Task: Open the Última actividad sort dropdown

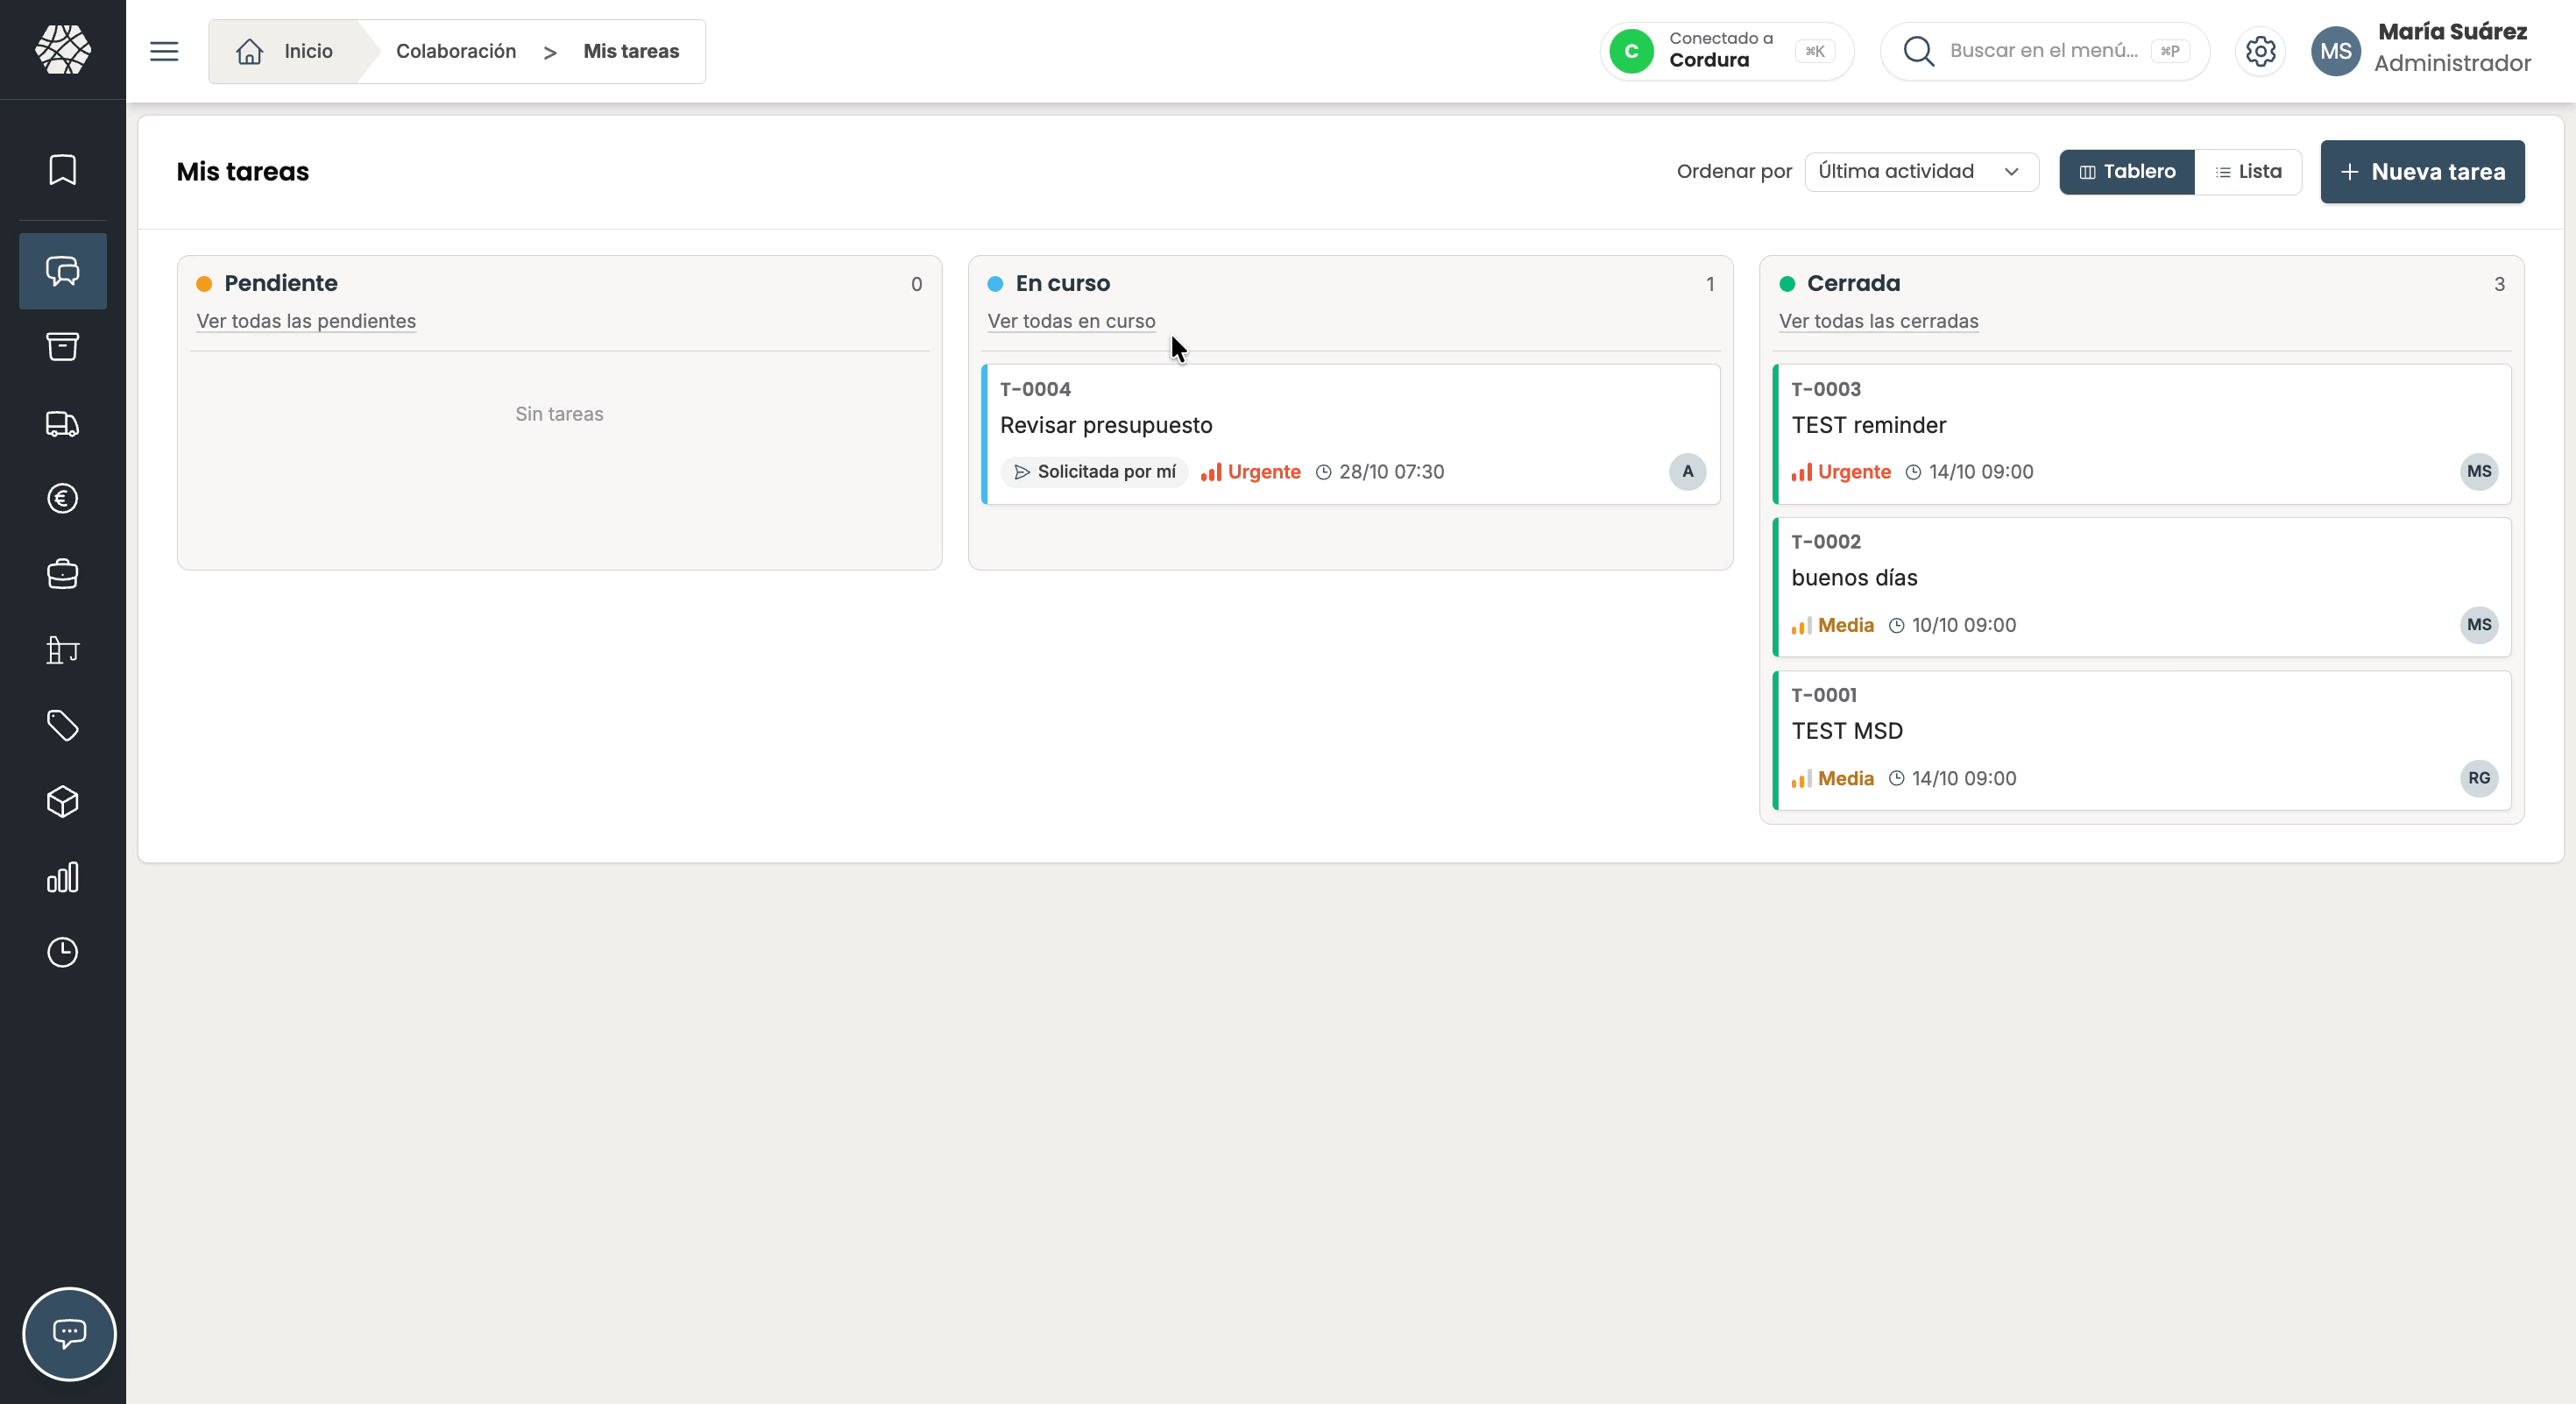Action: coord(1921,172)
